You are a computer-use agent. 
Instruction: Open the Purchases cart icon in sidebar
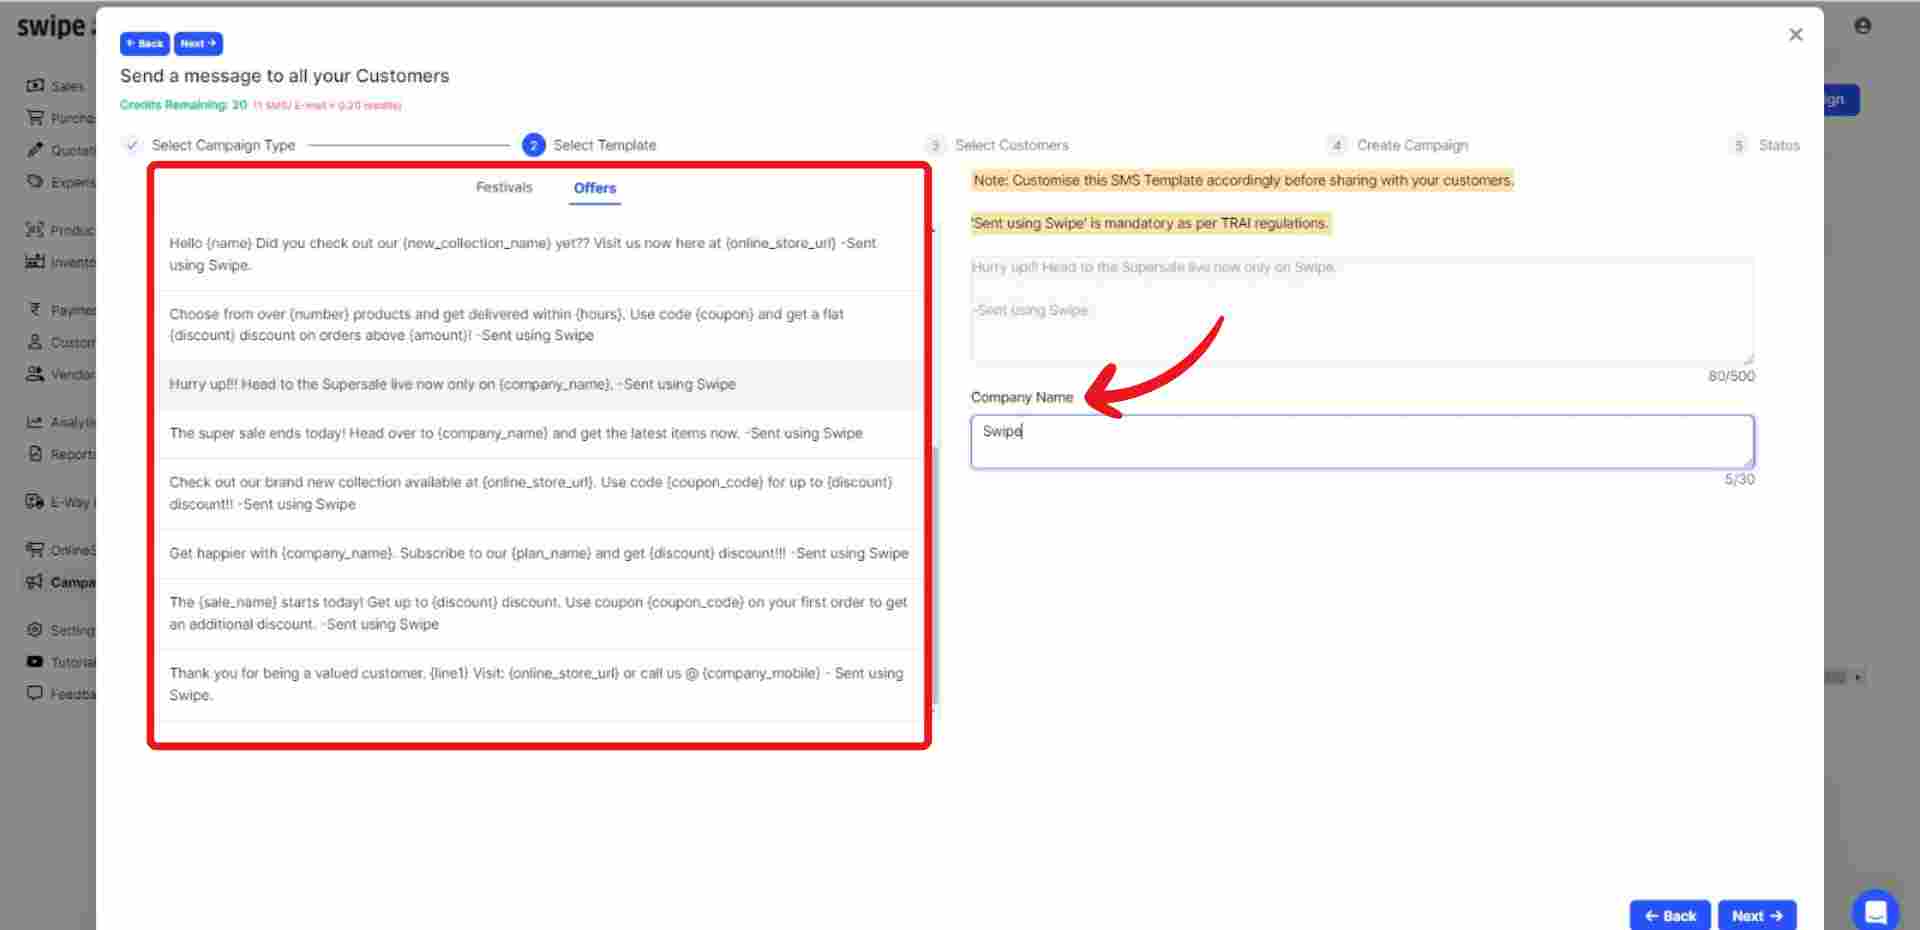pyautogui.click(x=35, y=118)
